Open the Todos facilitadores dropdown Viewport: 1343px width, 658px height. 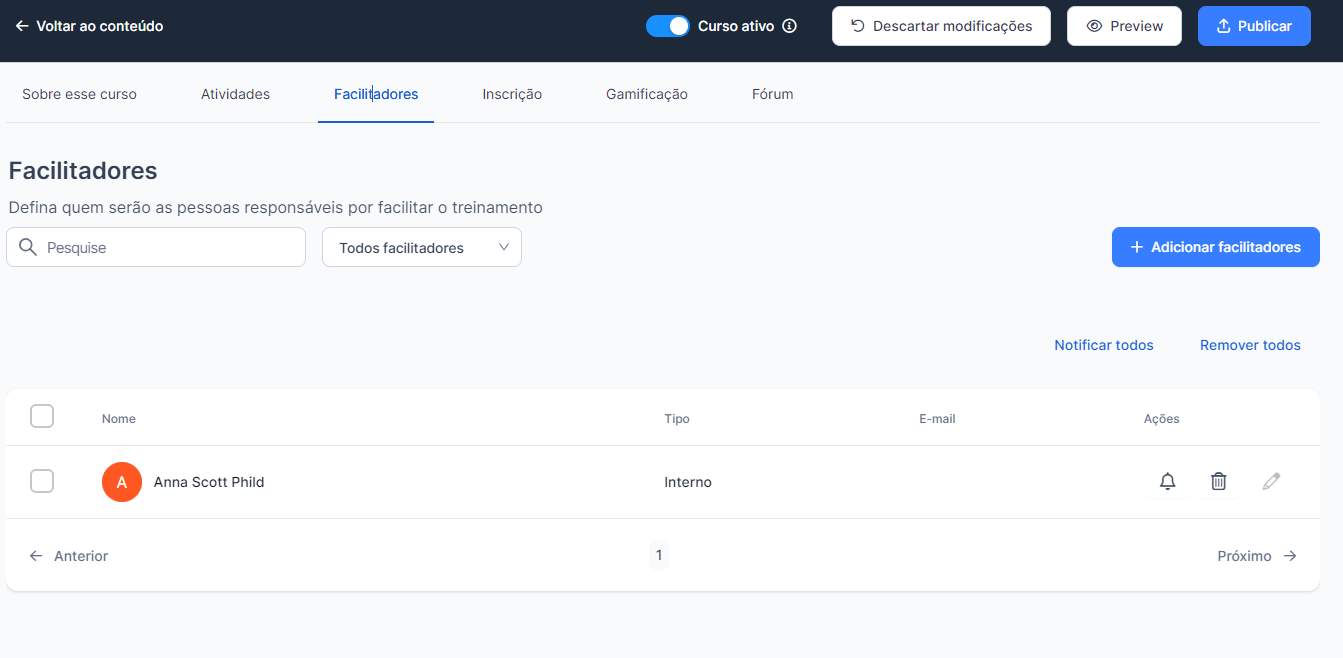(x=421, y=247)
